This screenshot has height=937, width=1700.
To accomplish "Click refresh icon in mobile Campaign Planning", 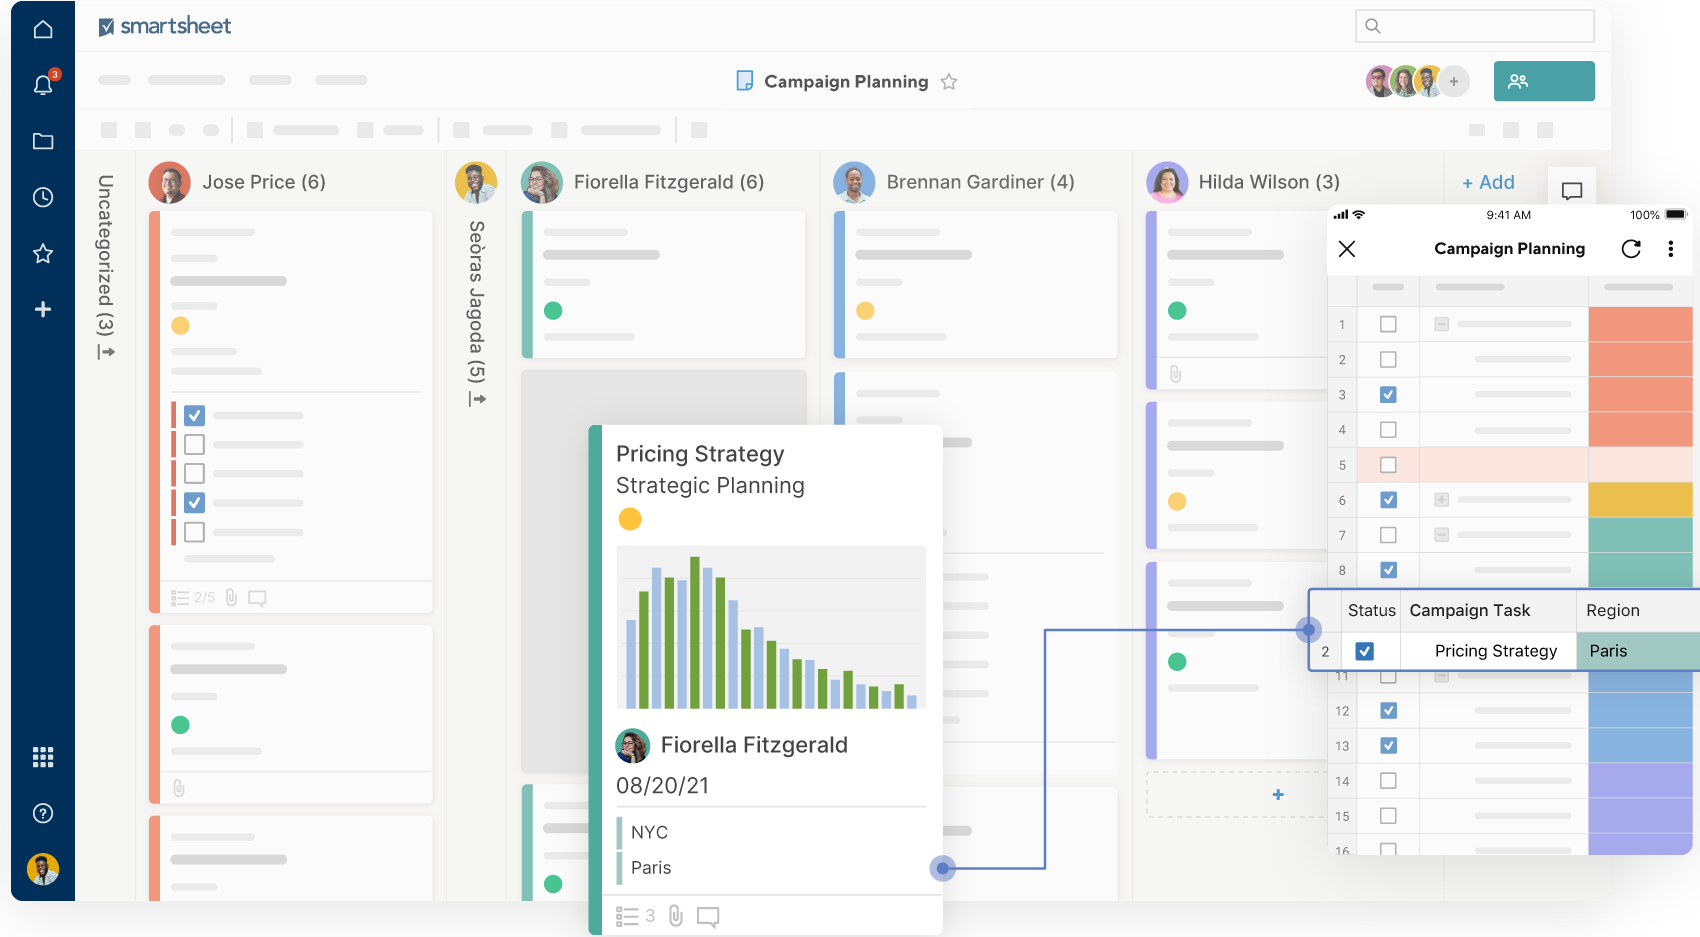I will (1630, 249).
